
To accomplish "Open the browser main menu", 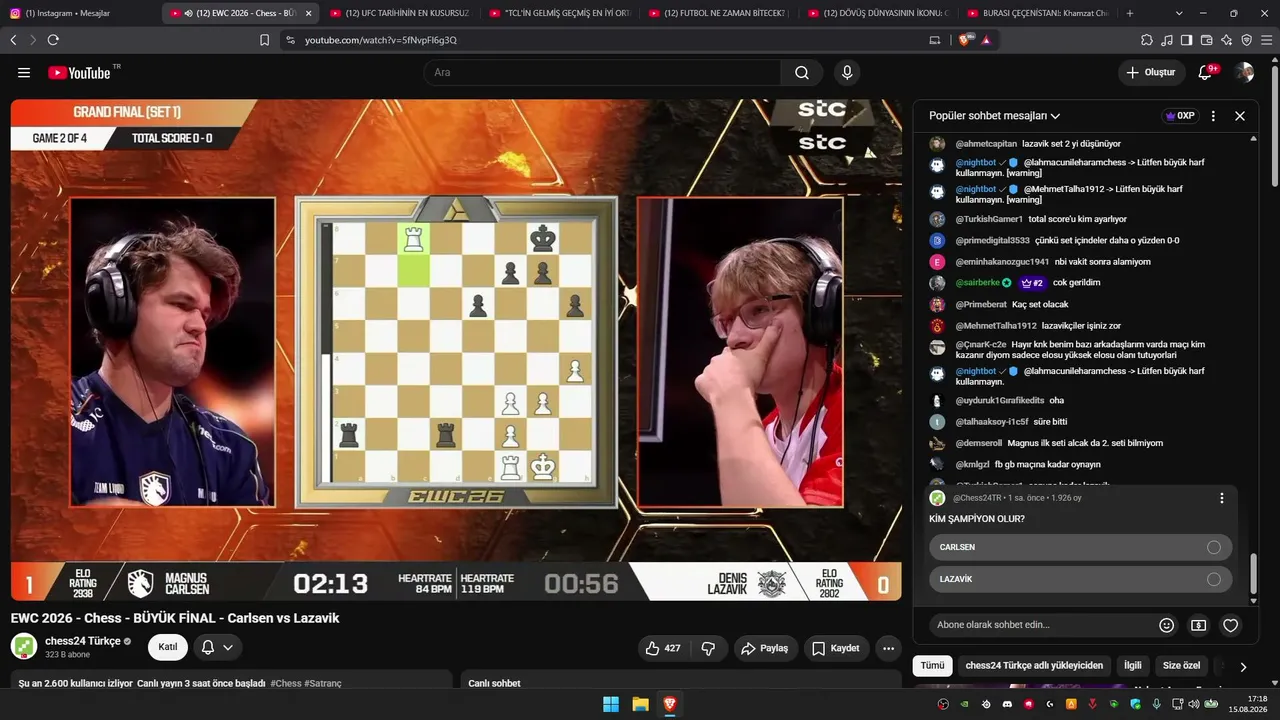I will coord(1266,40).
